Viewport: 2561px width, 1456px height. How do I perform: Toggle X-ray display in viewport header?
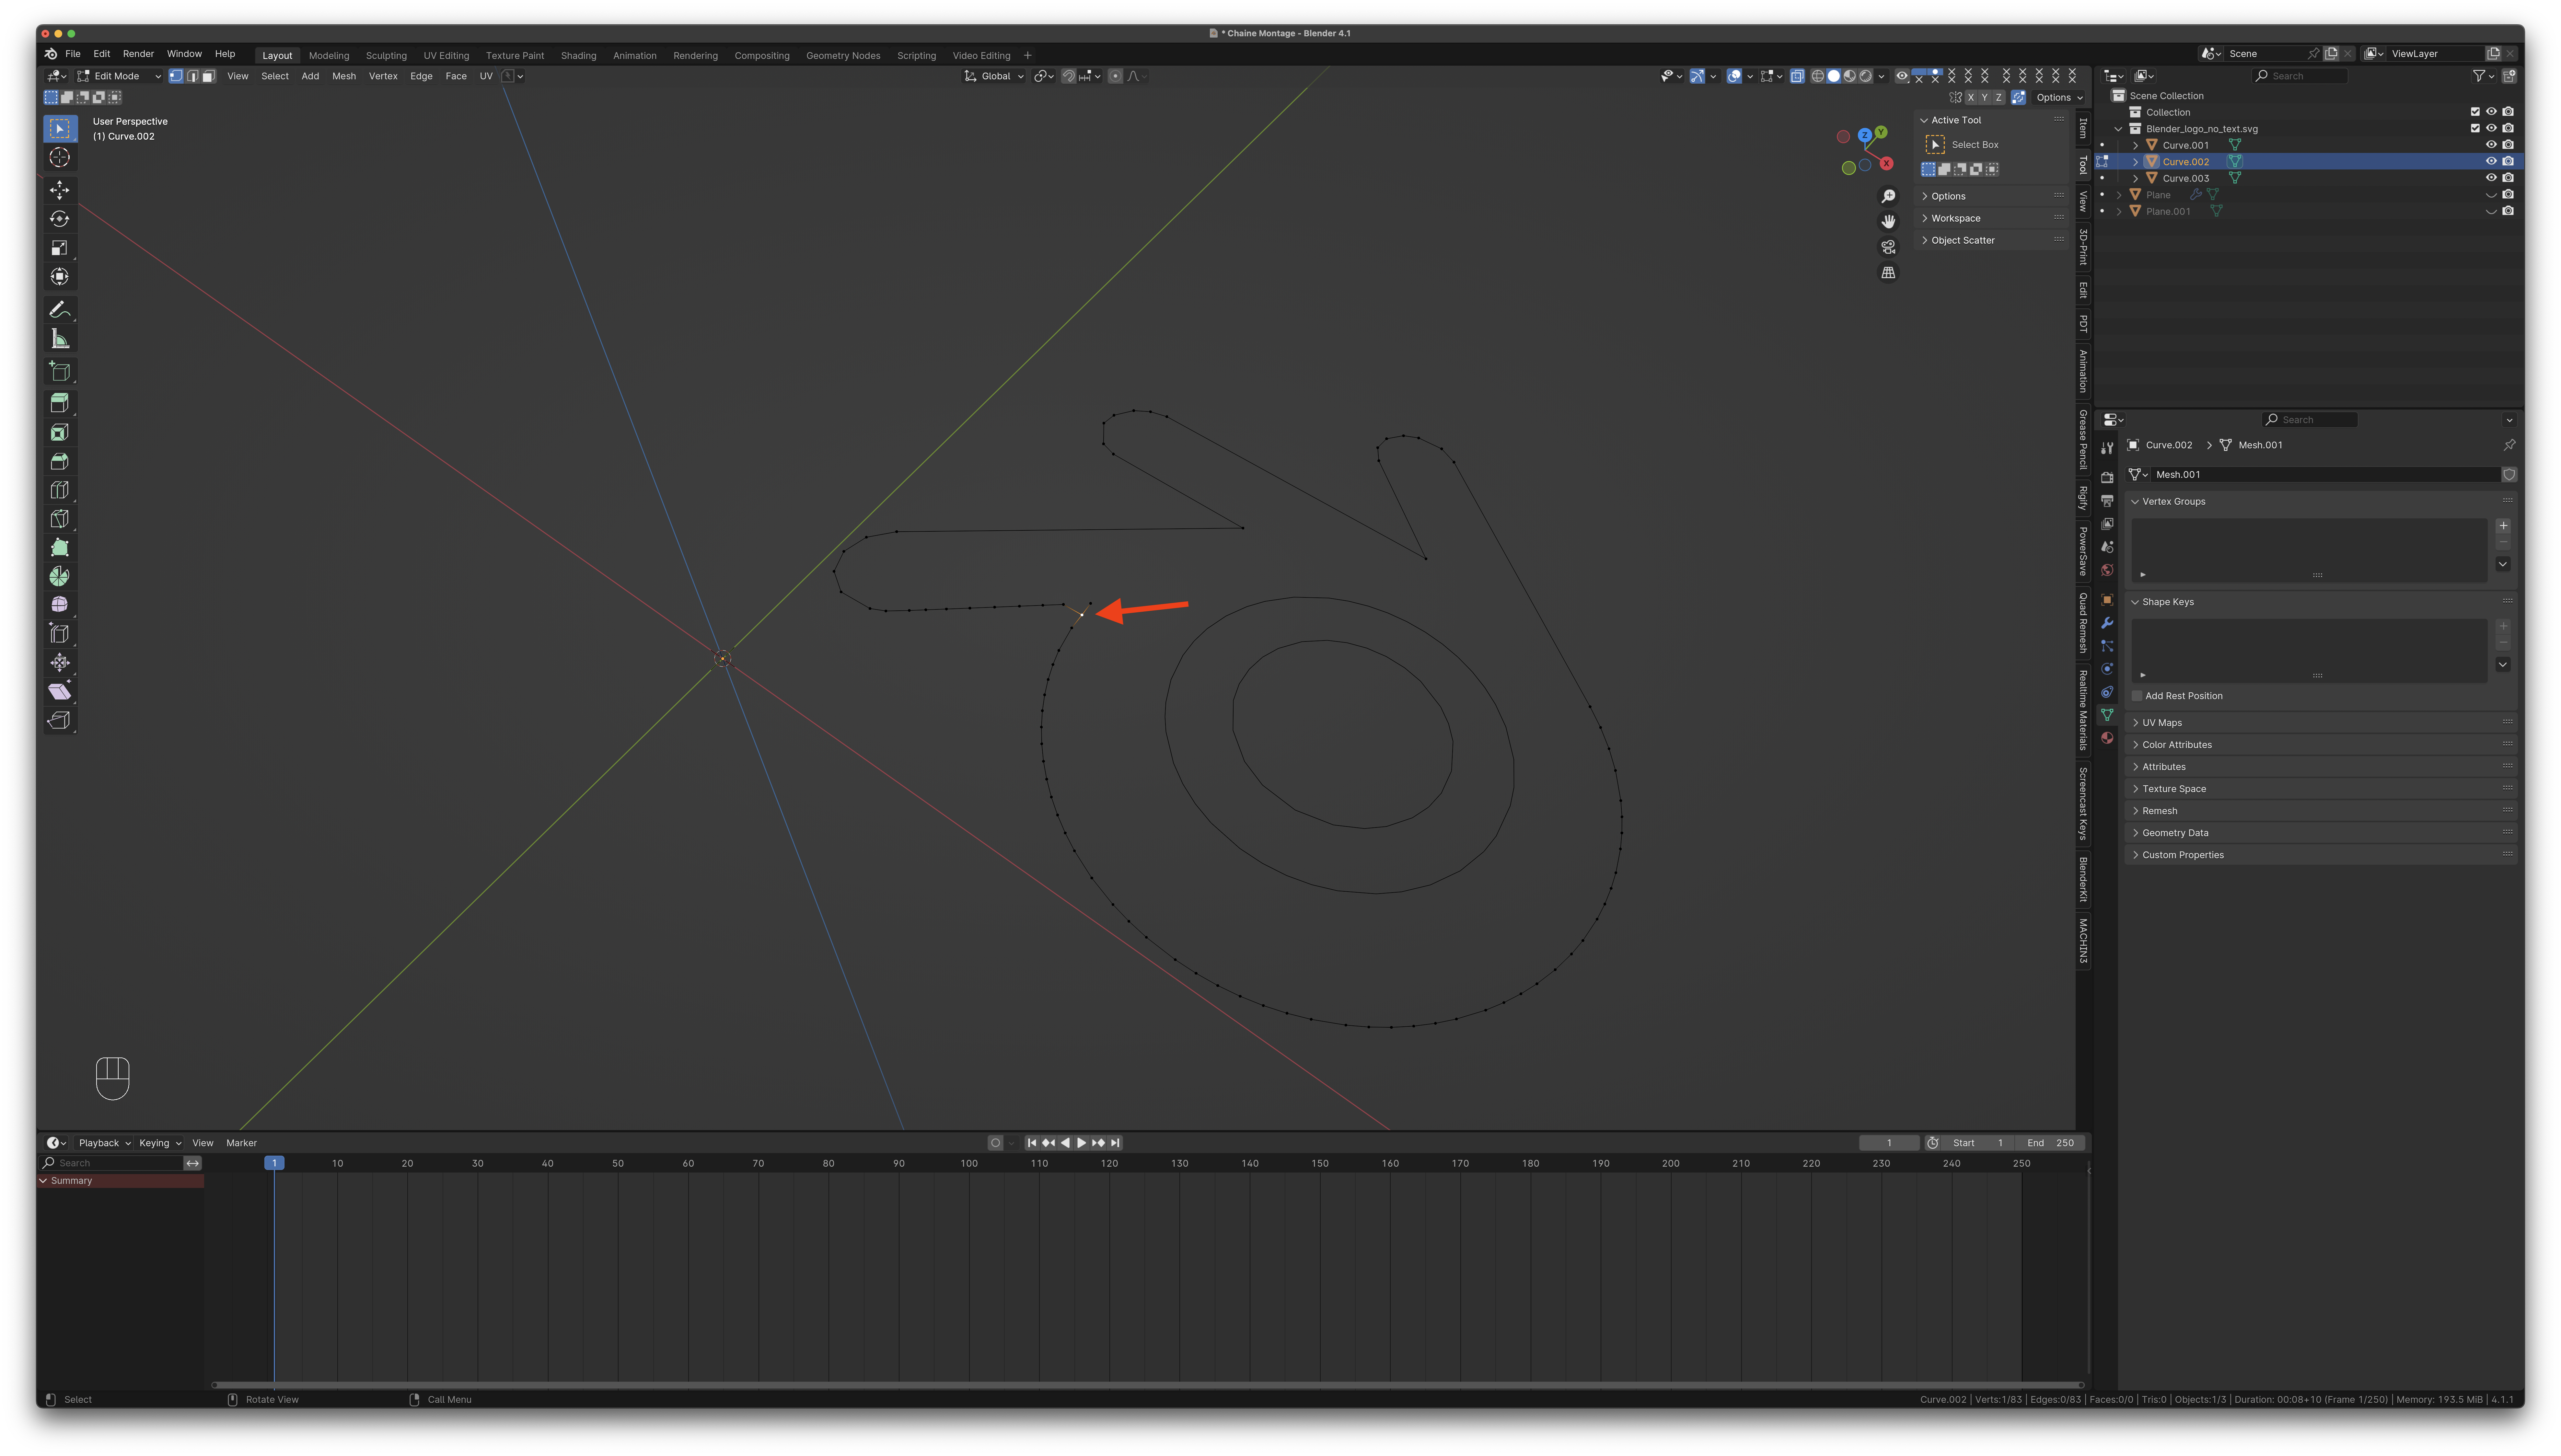tap(1797, 76)
